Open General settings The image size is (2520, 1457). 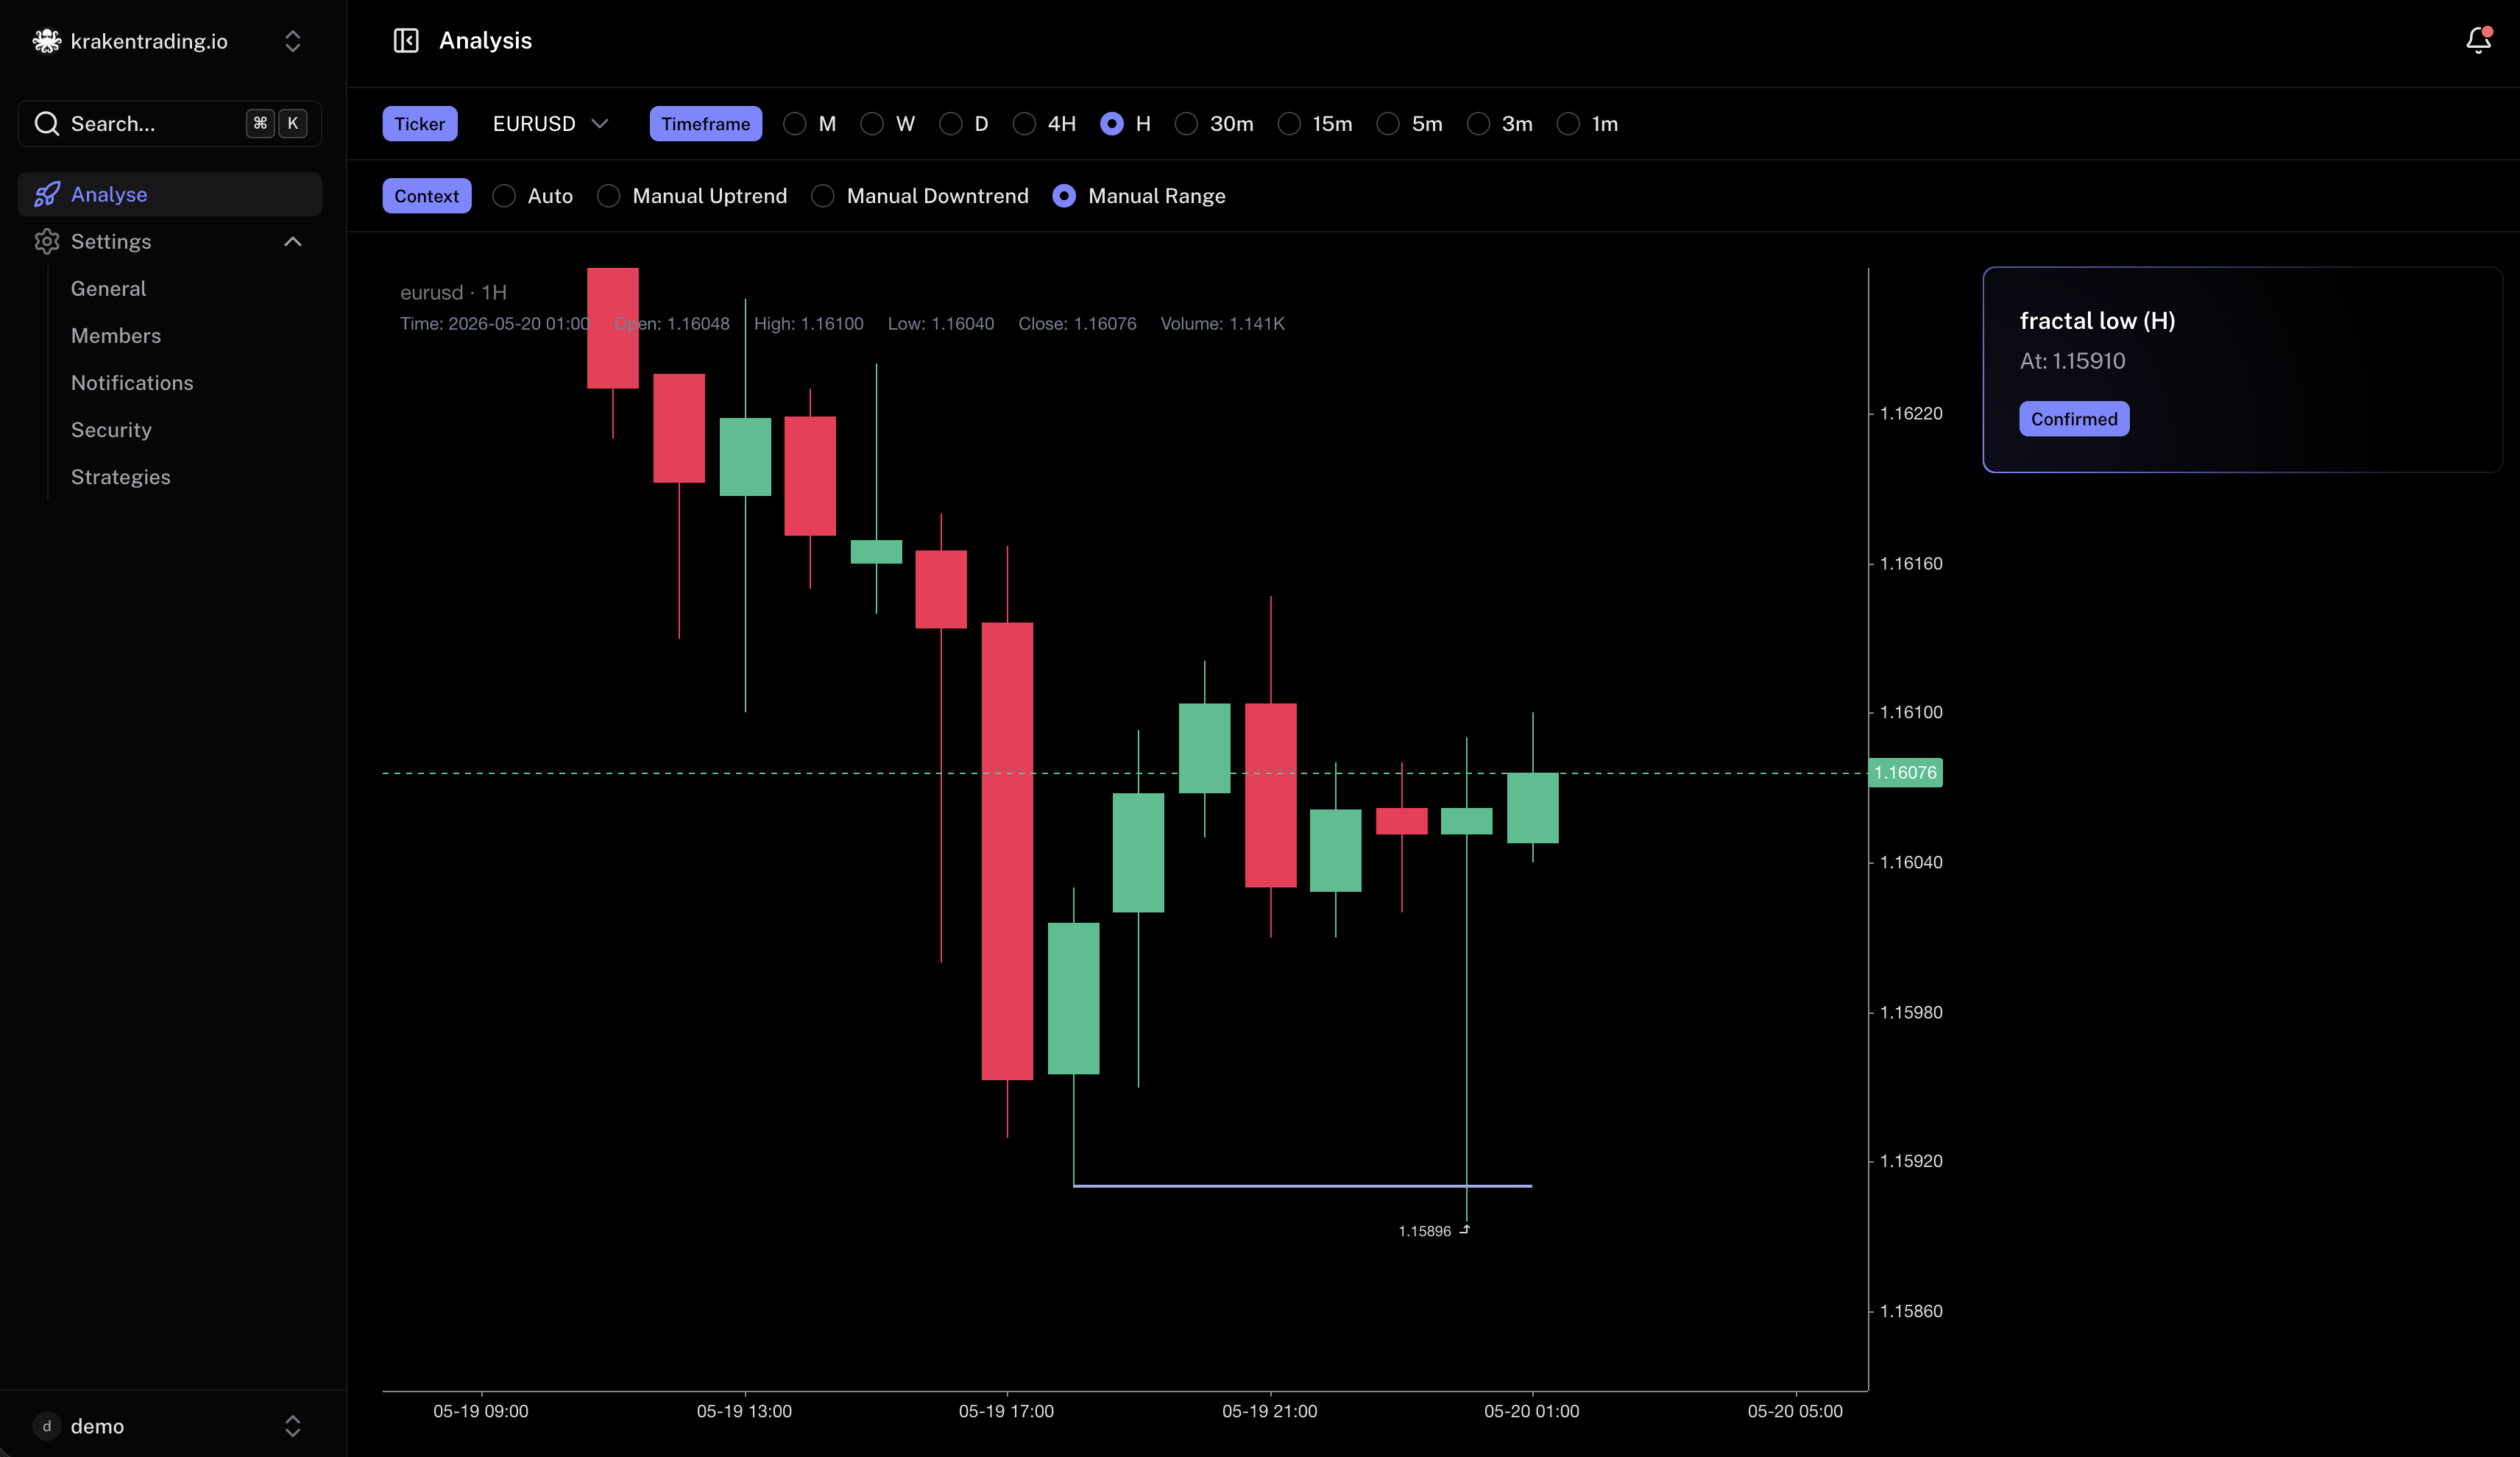[108, 289]
